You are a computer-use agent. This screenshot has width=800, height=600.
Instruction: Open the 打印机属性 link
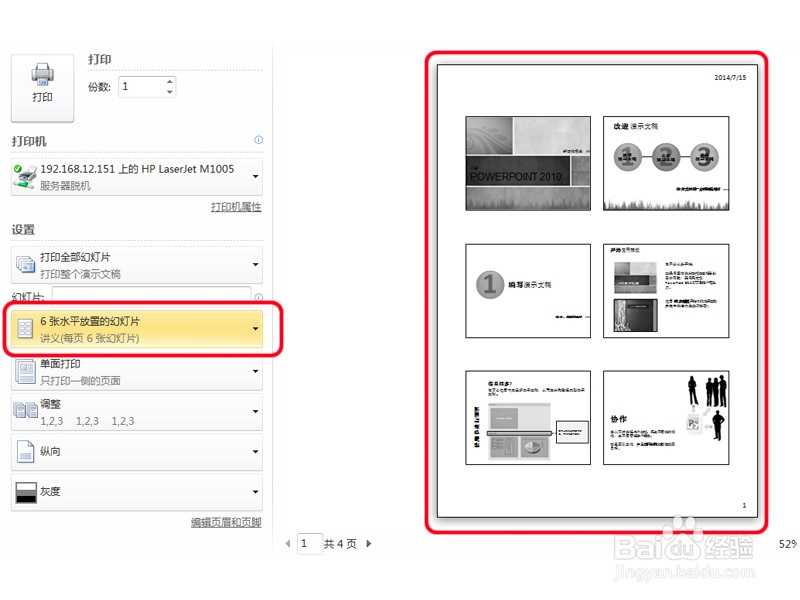coord(236,207)
